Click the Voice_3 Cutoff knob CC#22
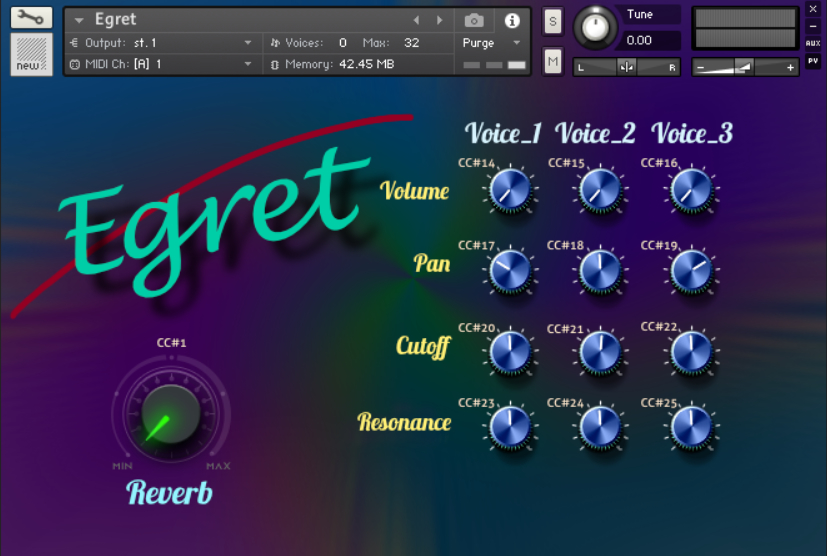827x556 pixels. (x=691, y=352)
